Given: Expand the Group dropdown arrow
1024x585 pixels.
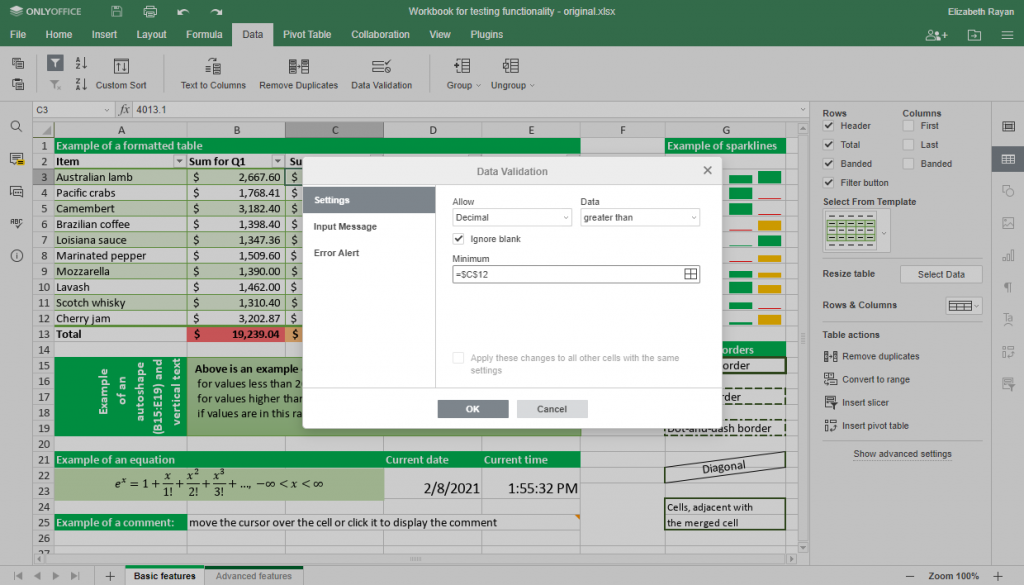Looking at the screenshot, I should pos(477,85).
